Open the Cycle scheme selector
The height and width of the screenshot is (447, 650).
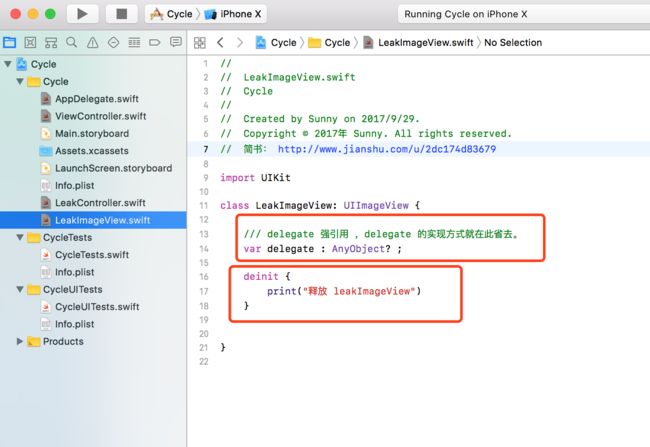point(173,14)
